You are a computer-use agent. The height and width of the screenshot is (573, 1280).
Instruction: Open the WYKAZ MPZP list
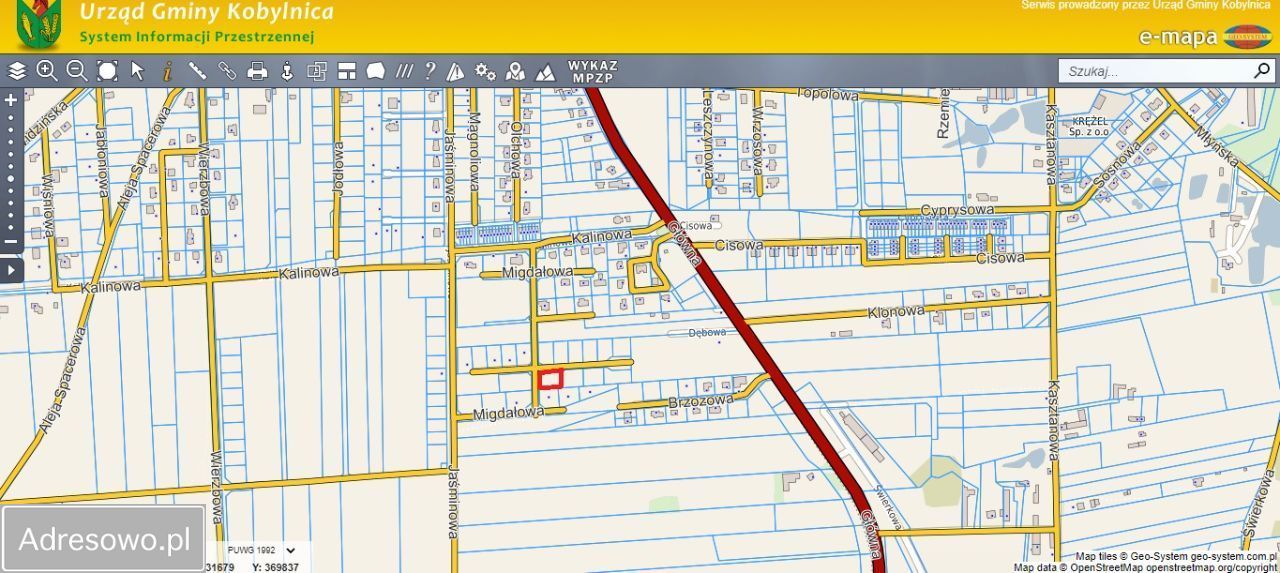tap(593, 71)
